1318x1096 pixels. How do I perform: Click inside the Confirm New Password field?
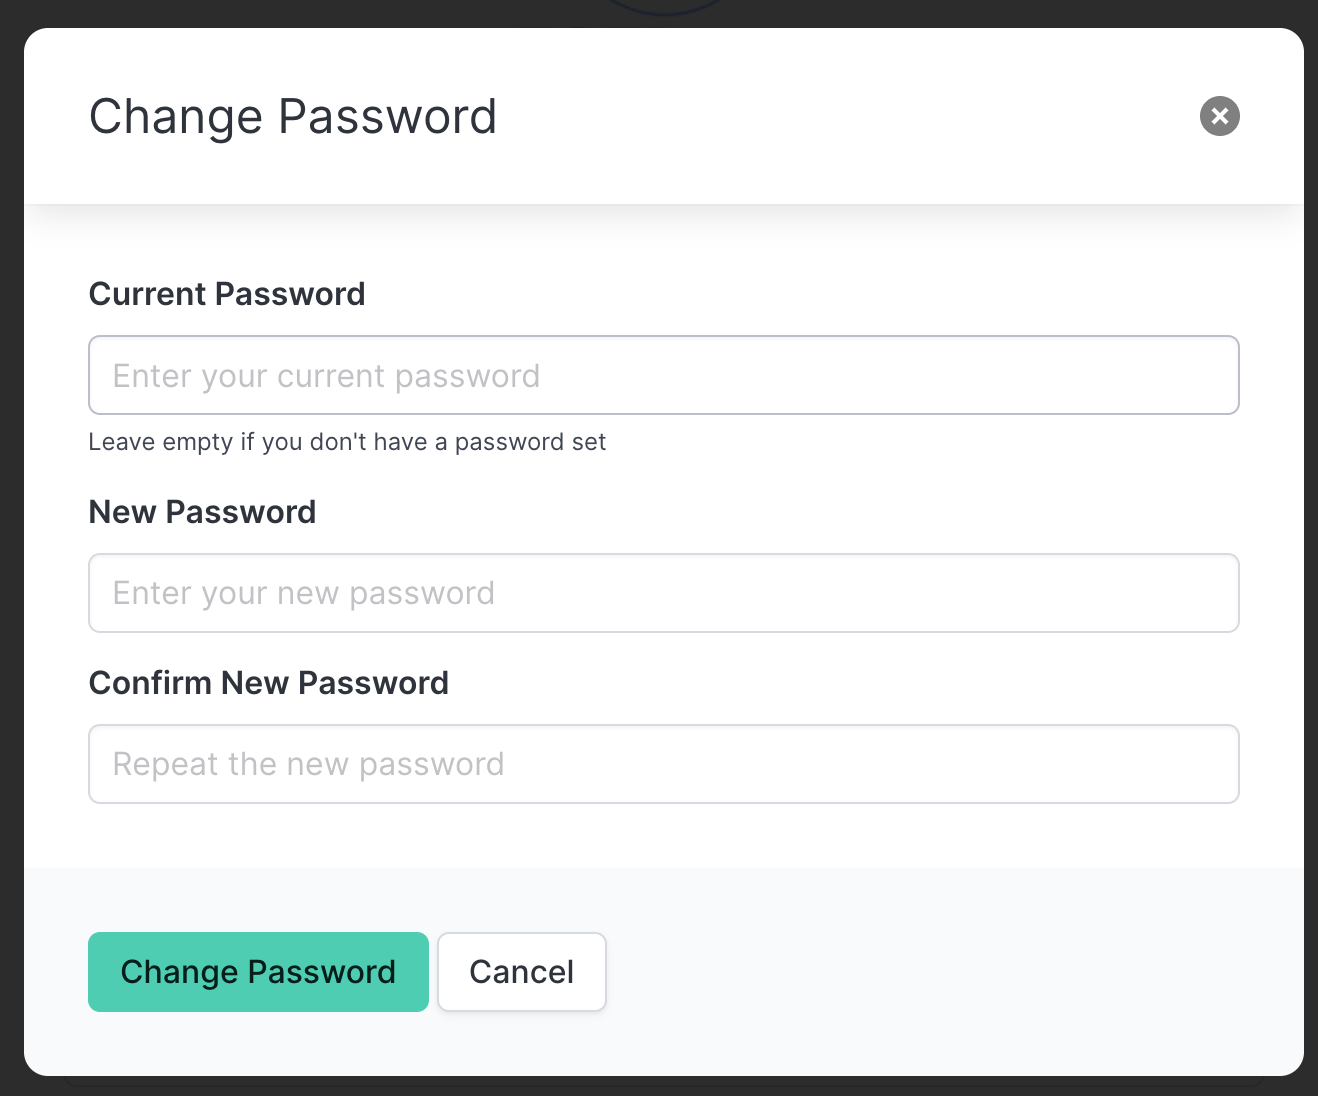pos(663,764)
